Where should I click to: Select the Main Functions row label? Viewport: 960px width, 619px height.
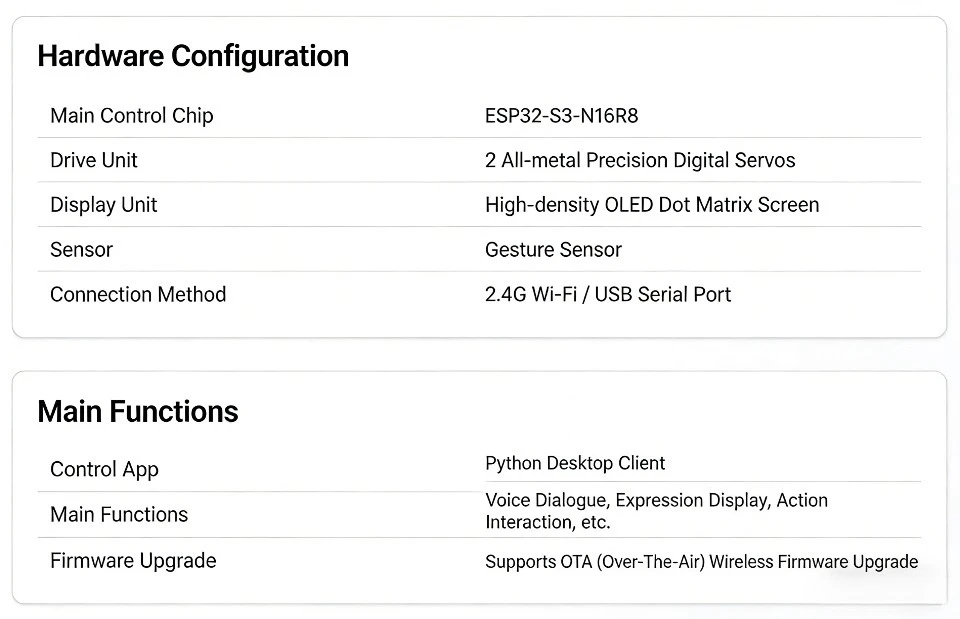pos(119,515)
